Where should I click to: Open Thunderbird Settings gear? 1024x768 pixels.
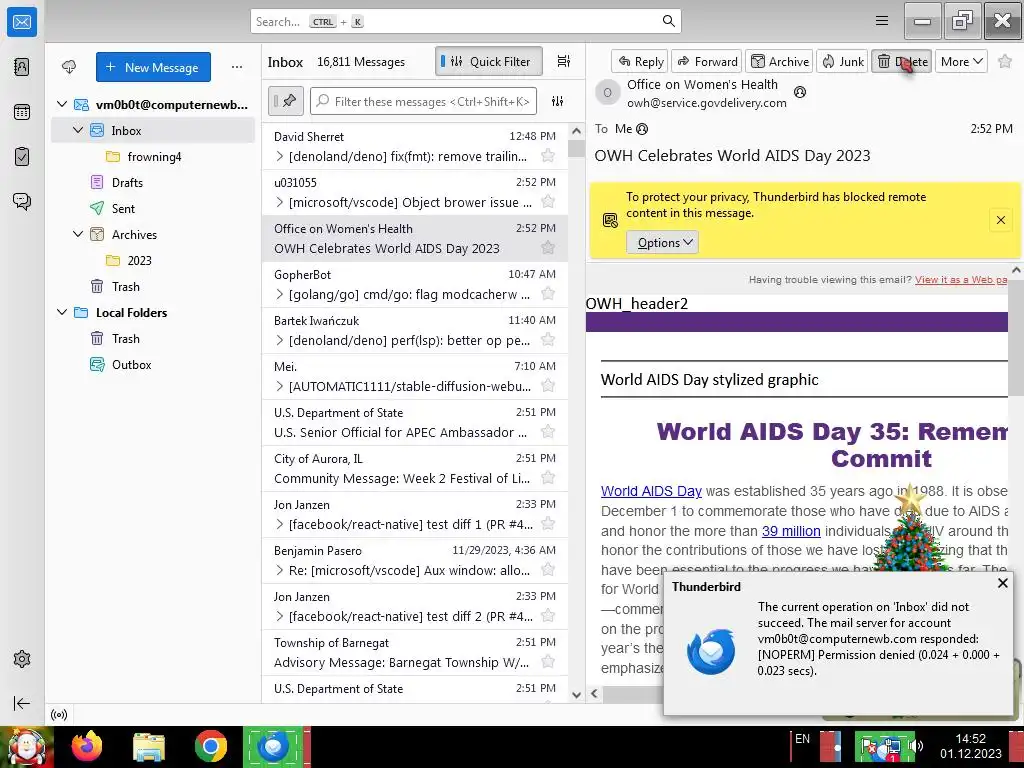coord(22,659)
